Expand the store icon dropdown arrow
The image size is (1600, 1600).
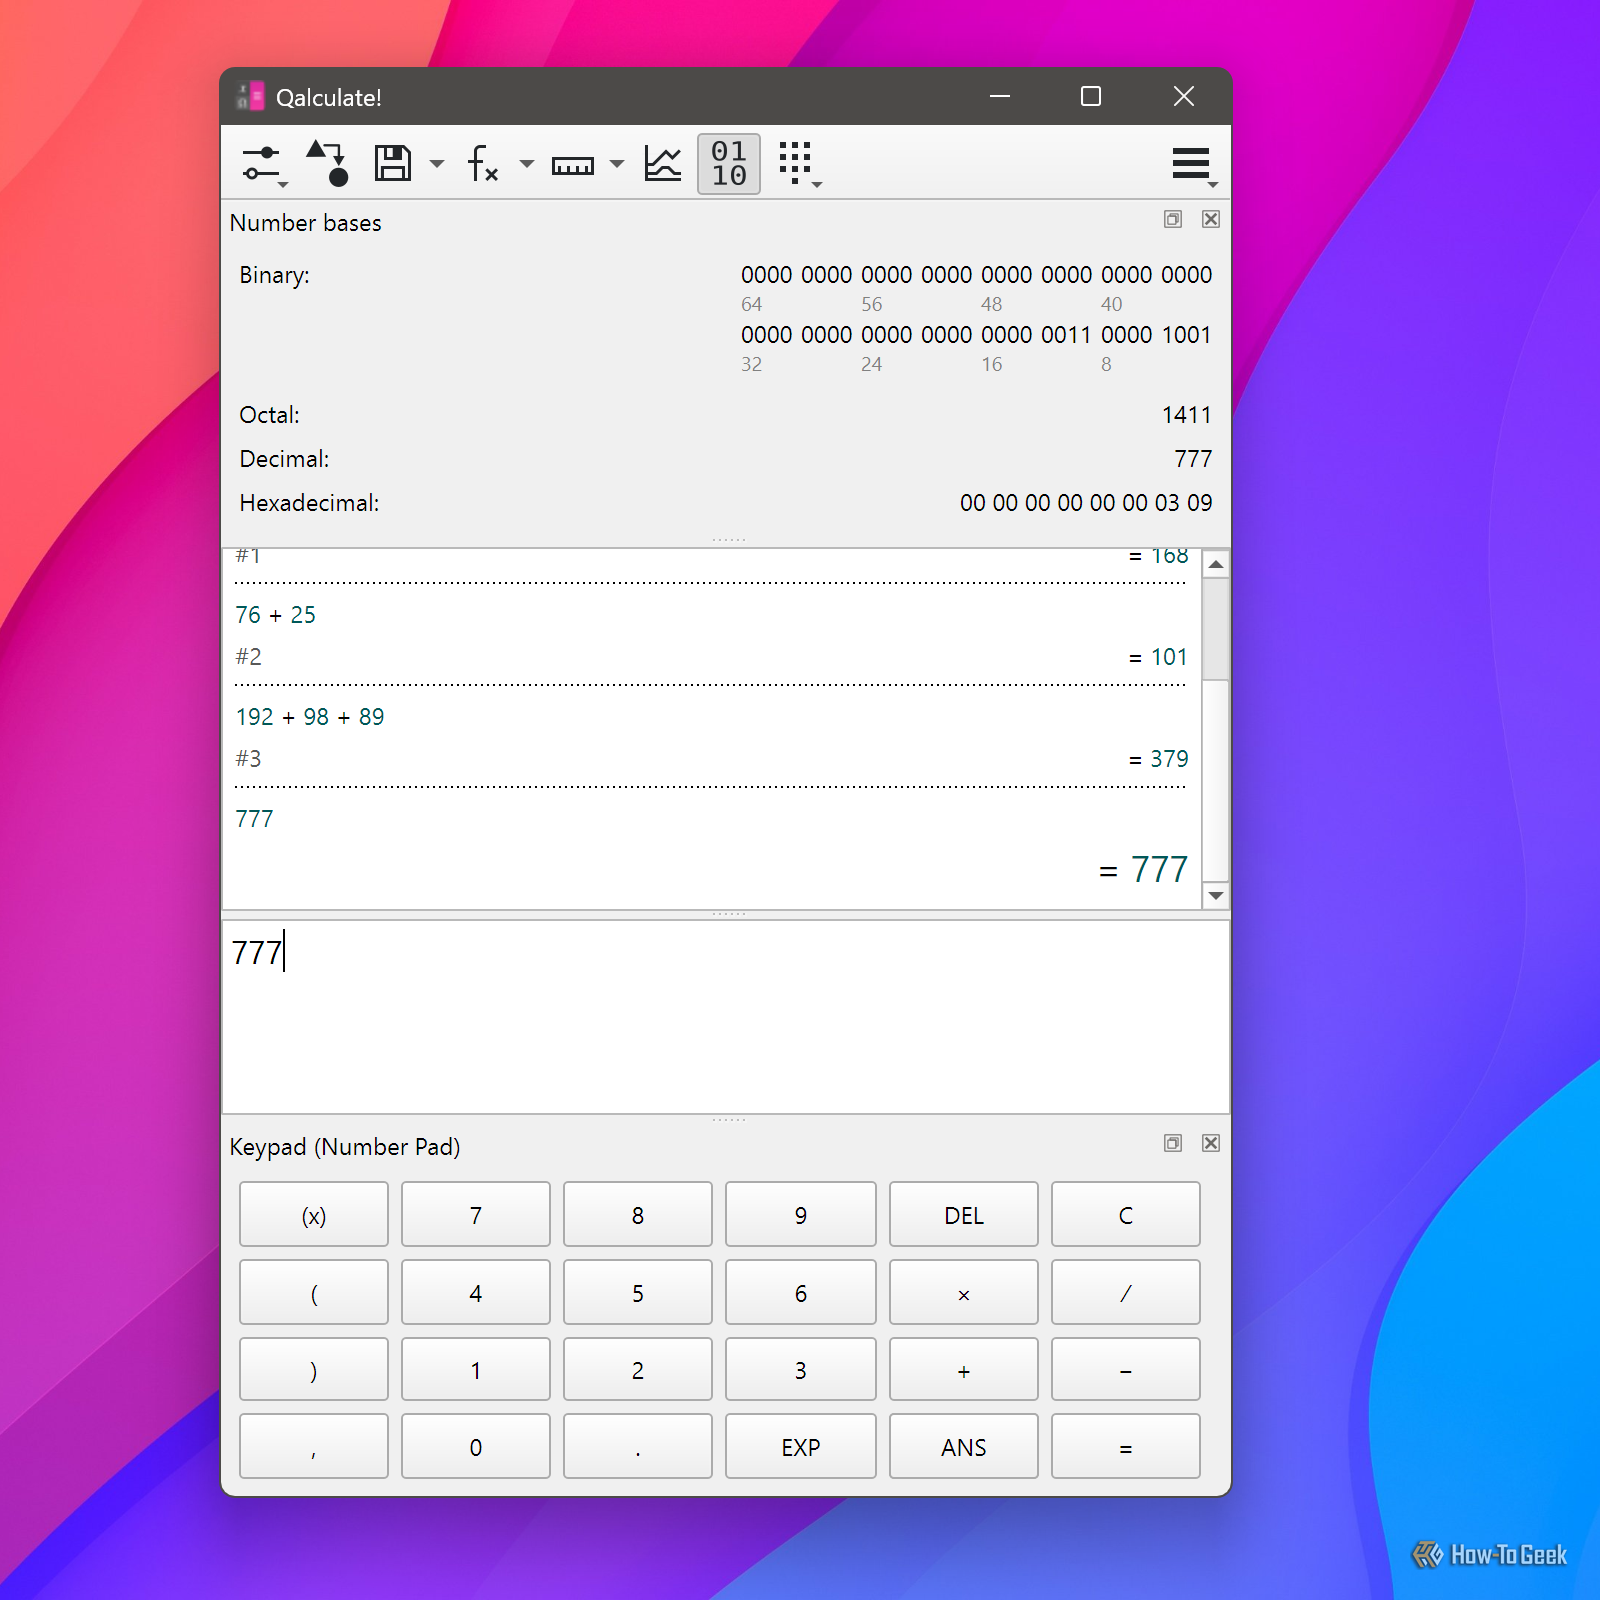437,164
